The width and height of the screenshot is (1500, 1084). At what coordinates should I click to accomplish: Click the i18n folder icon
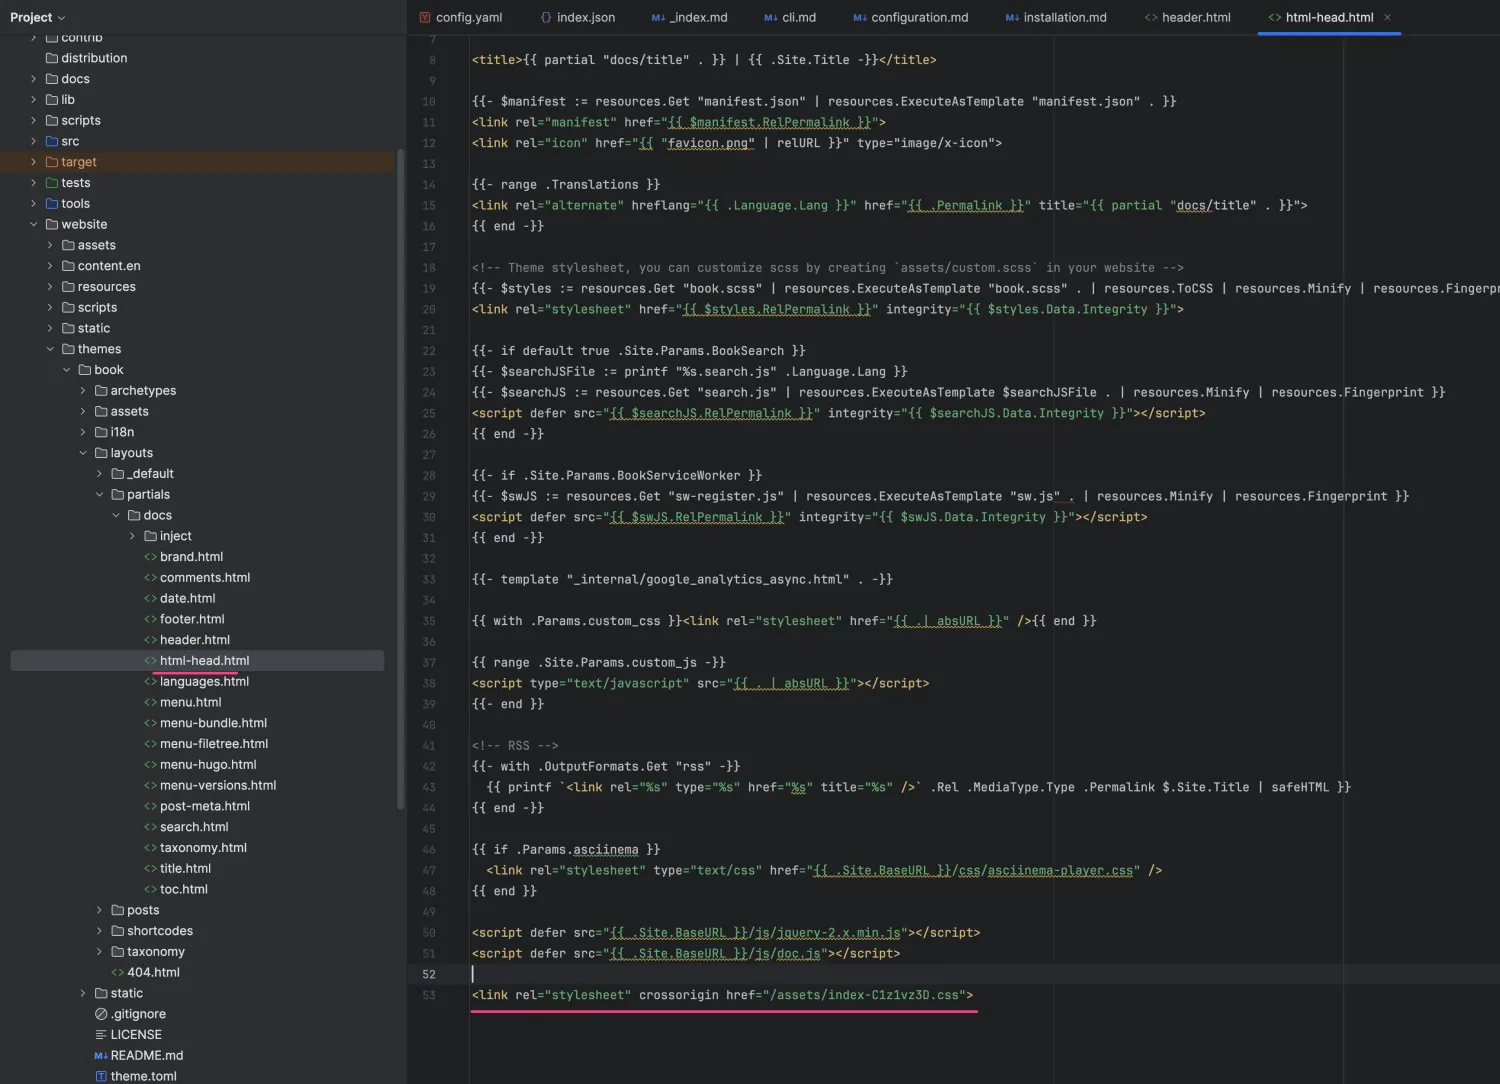[101, 432]
